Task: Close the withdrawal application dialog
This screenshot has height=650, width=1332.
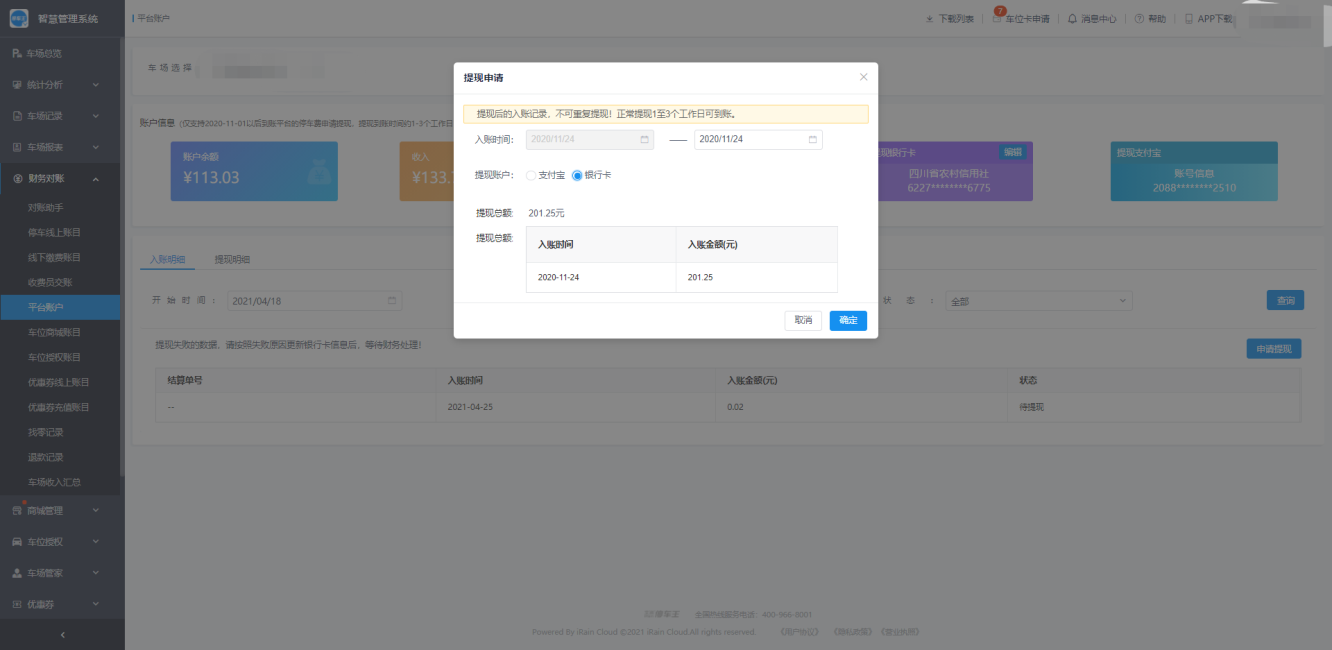Action: coord(864,77)
